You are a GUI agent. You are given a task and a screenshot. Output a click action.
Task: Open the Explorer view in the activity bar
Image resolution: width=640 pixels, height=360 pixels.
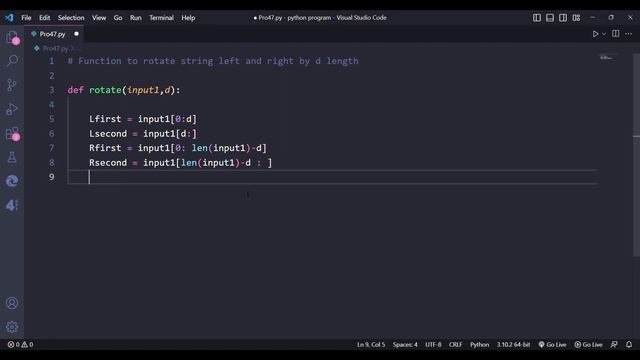click(12, 38)
